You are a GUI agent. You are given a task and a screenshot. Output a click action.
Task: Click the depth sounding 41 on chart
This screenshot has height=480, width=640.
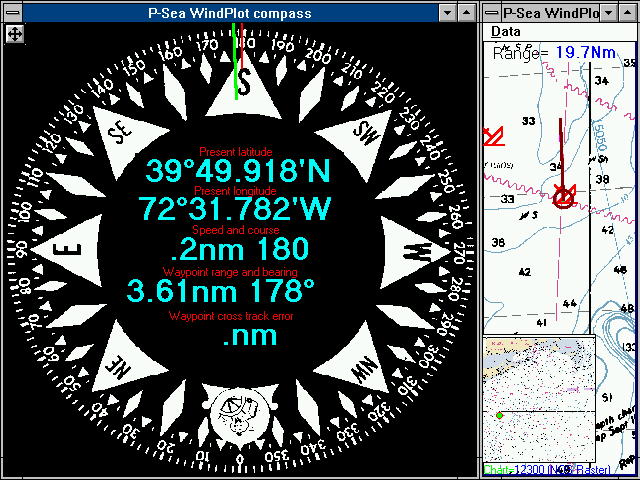coord(542,322)
